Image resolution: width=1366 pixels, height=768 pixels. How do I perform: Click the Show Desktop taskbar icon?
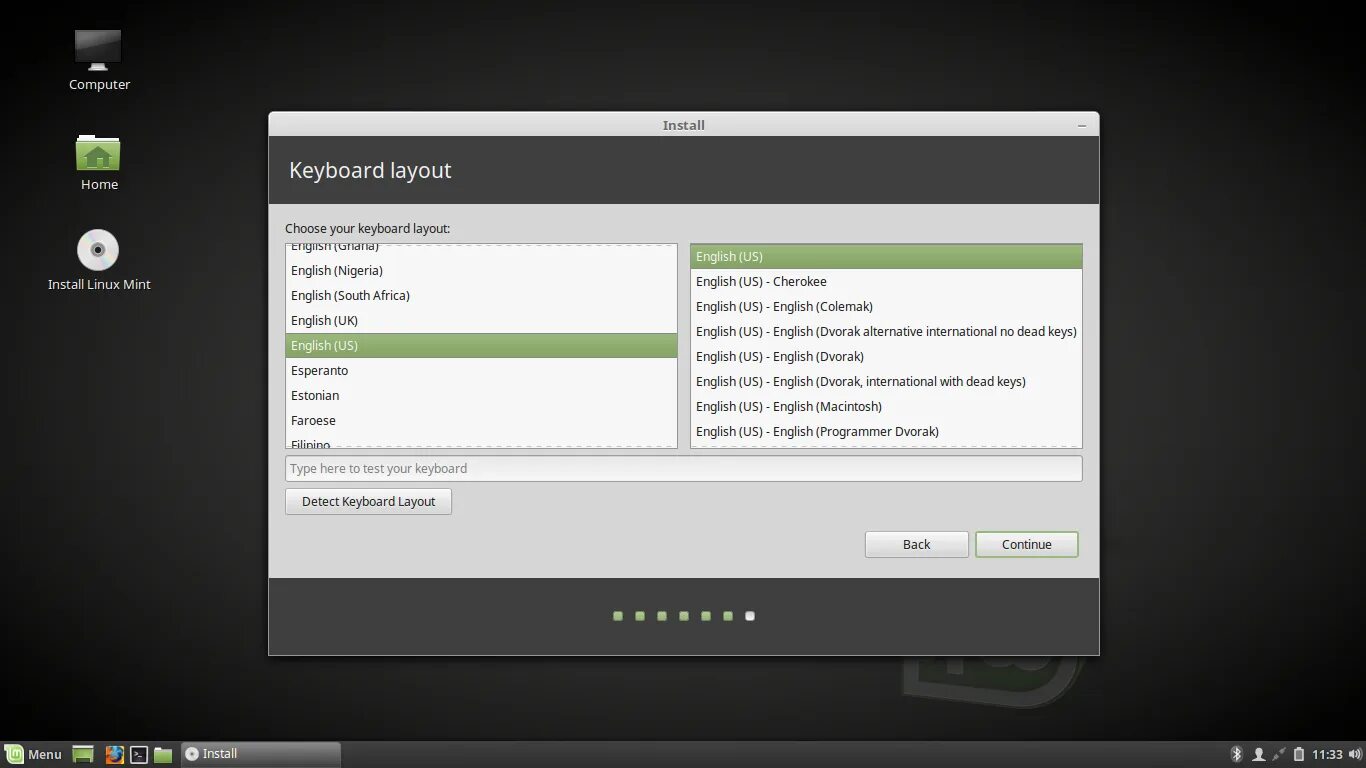83,754
